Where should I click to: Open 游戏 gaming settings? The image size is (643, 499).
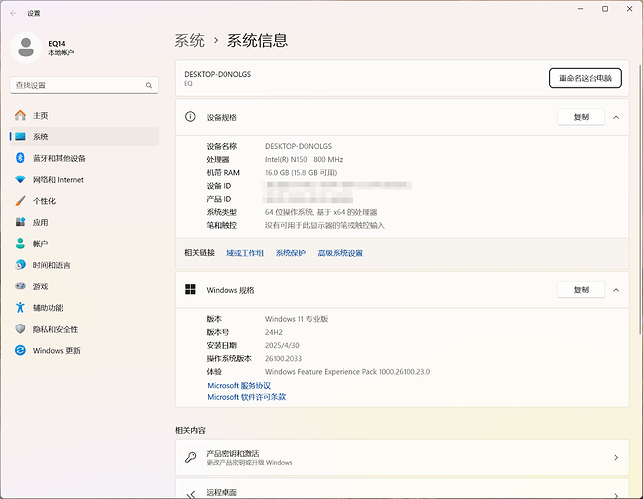tap(40, 286)
